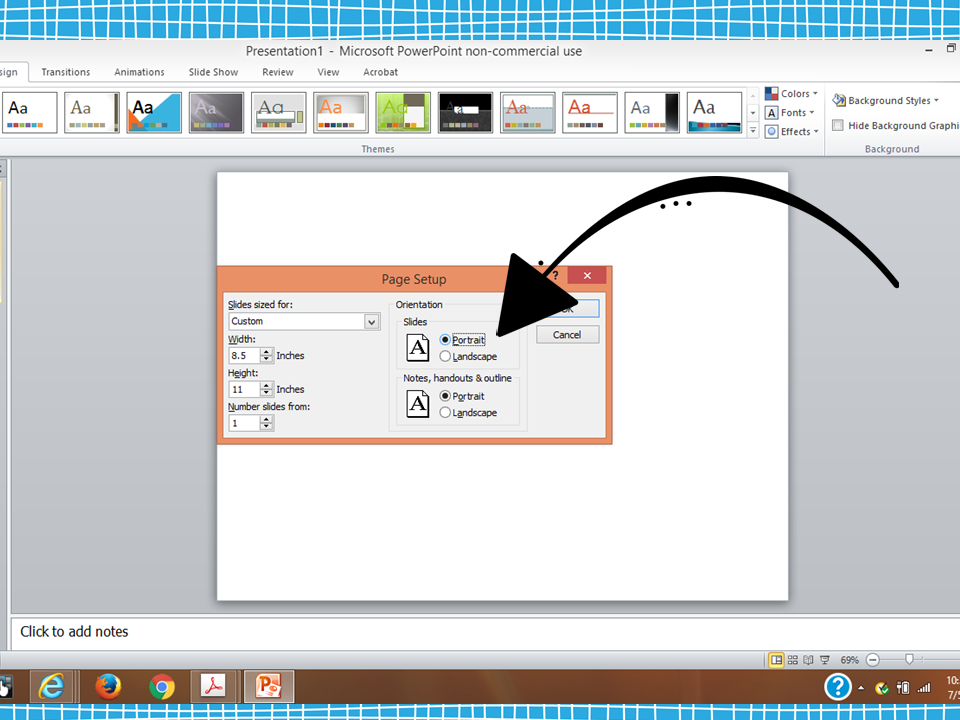The image size is (960, 720).
Task: Click to add notes pane
Action: (484, 632)
